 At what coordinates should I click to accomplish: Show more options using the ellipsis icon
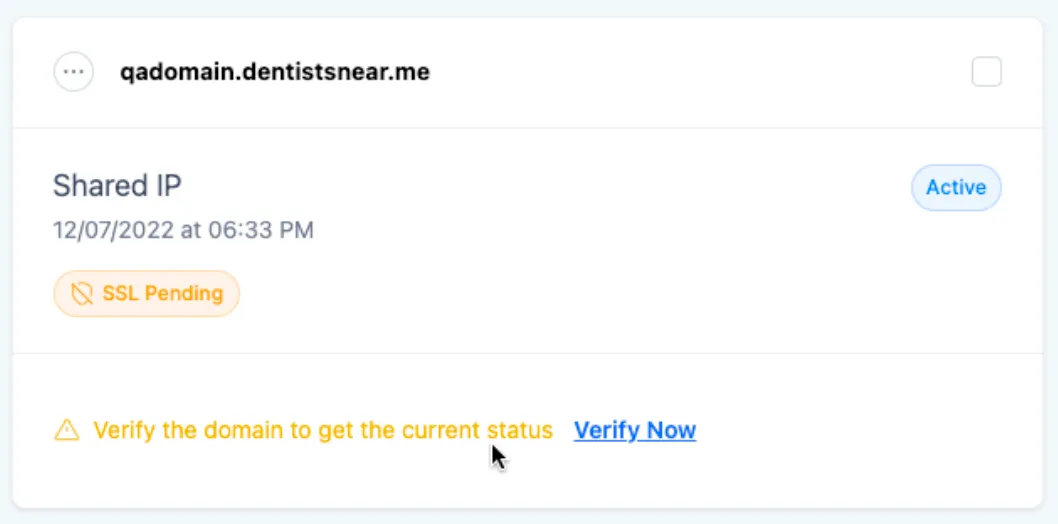click(x=74, y=71)
